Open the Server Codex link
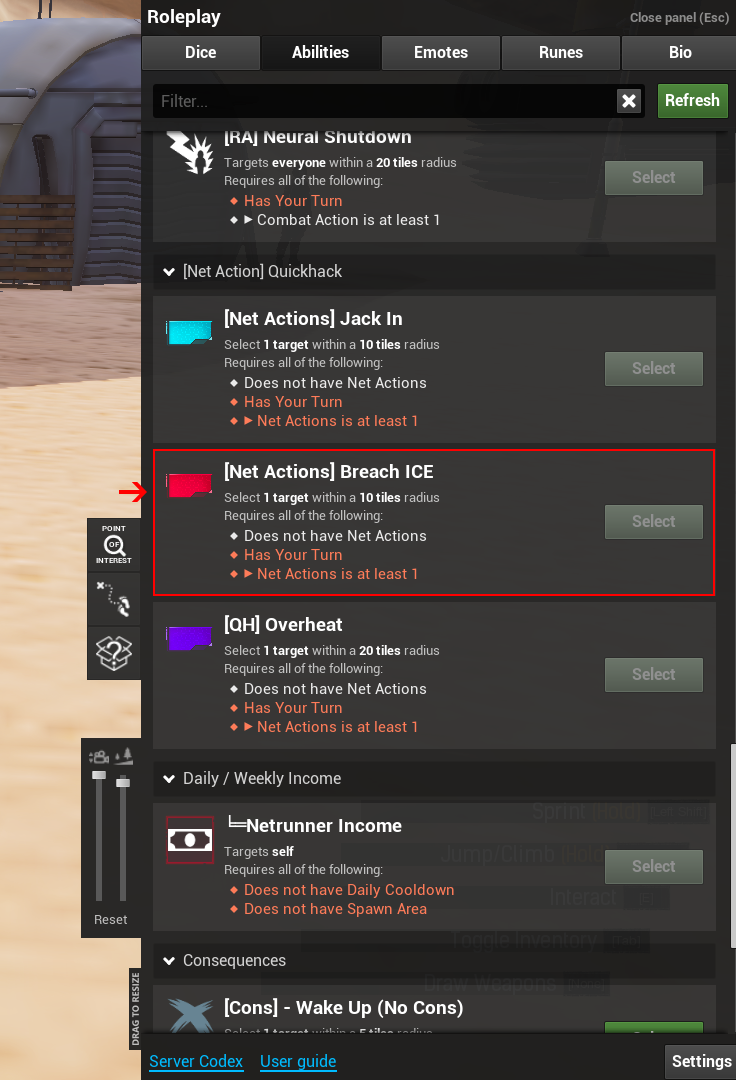736x1080 pixels. 196,1061
